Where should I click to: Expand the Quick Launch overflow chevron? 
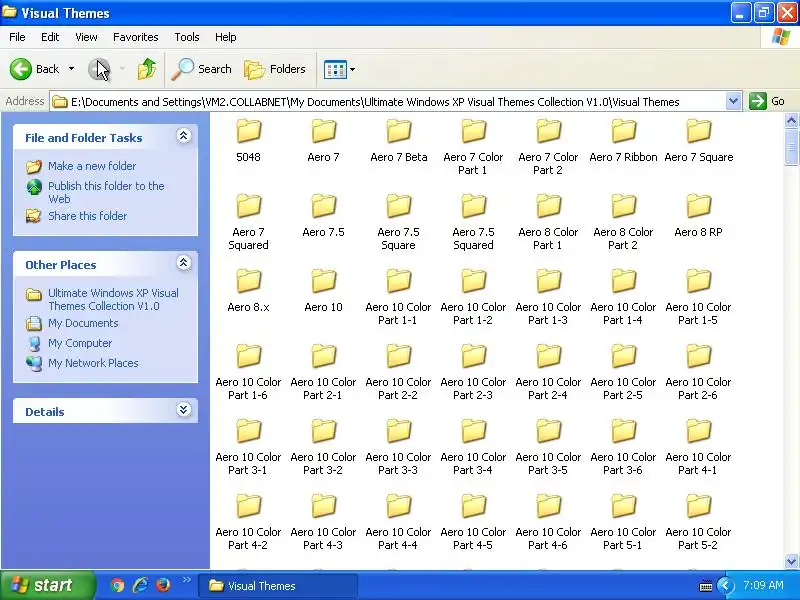(x=186, y=580)
